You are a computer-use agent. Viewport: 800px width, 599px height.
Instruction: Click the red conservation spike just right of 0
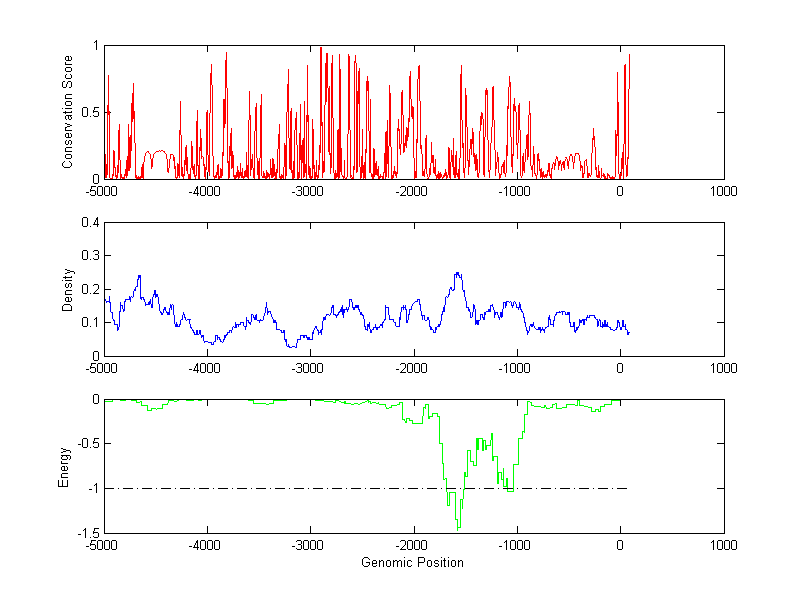tap(628, 56)
